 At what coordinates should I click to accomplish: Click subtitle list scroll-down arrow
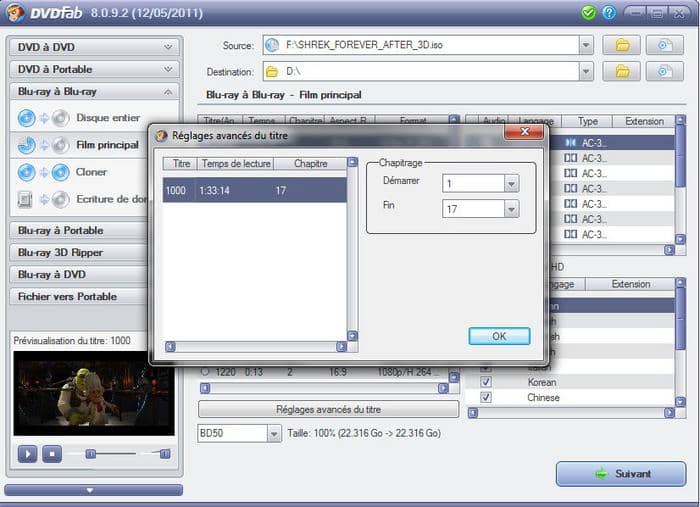[x=680, y=402]
